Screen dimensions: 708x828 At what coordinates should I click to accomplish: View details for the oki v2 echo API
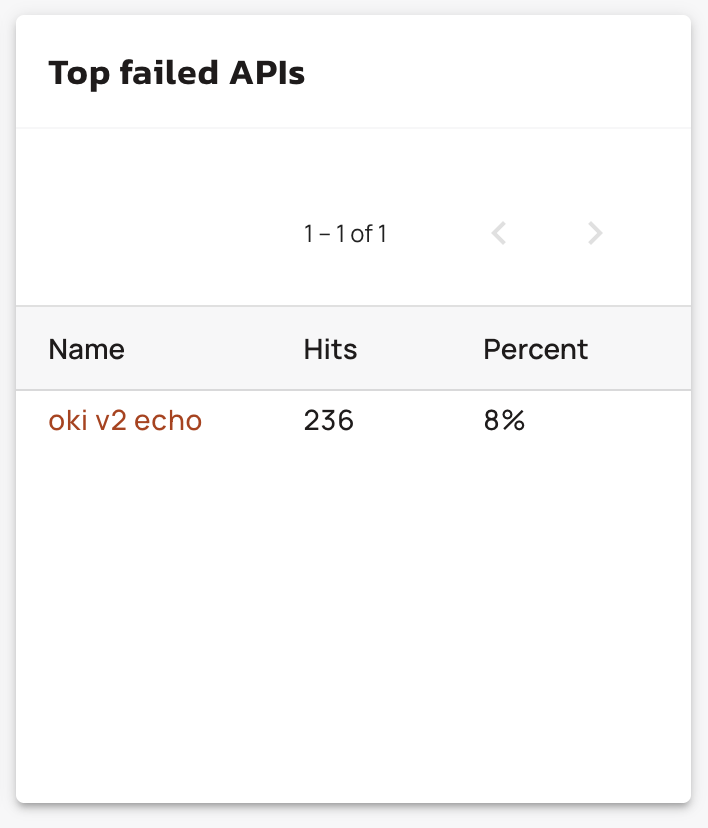pos(125,421)
